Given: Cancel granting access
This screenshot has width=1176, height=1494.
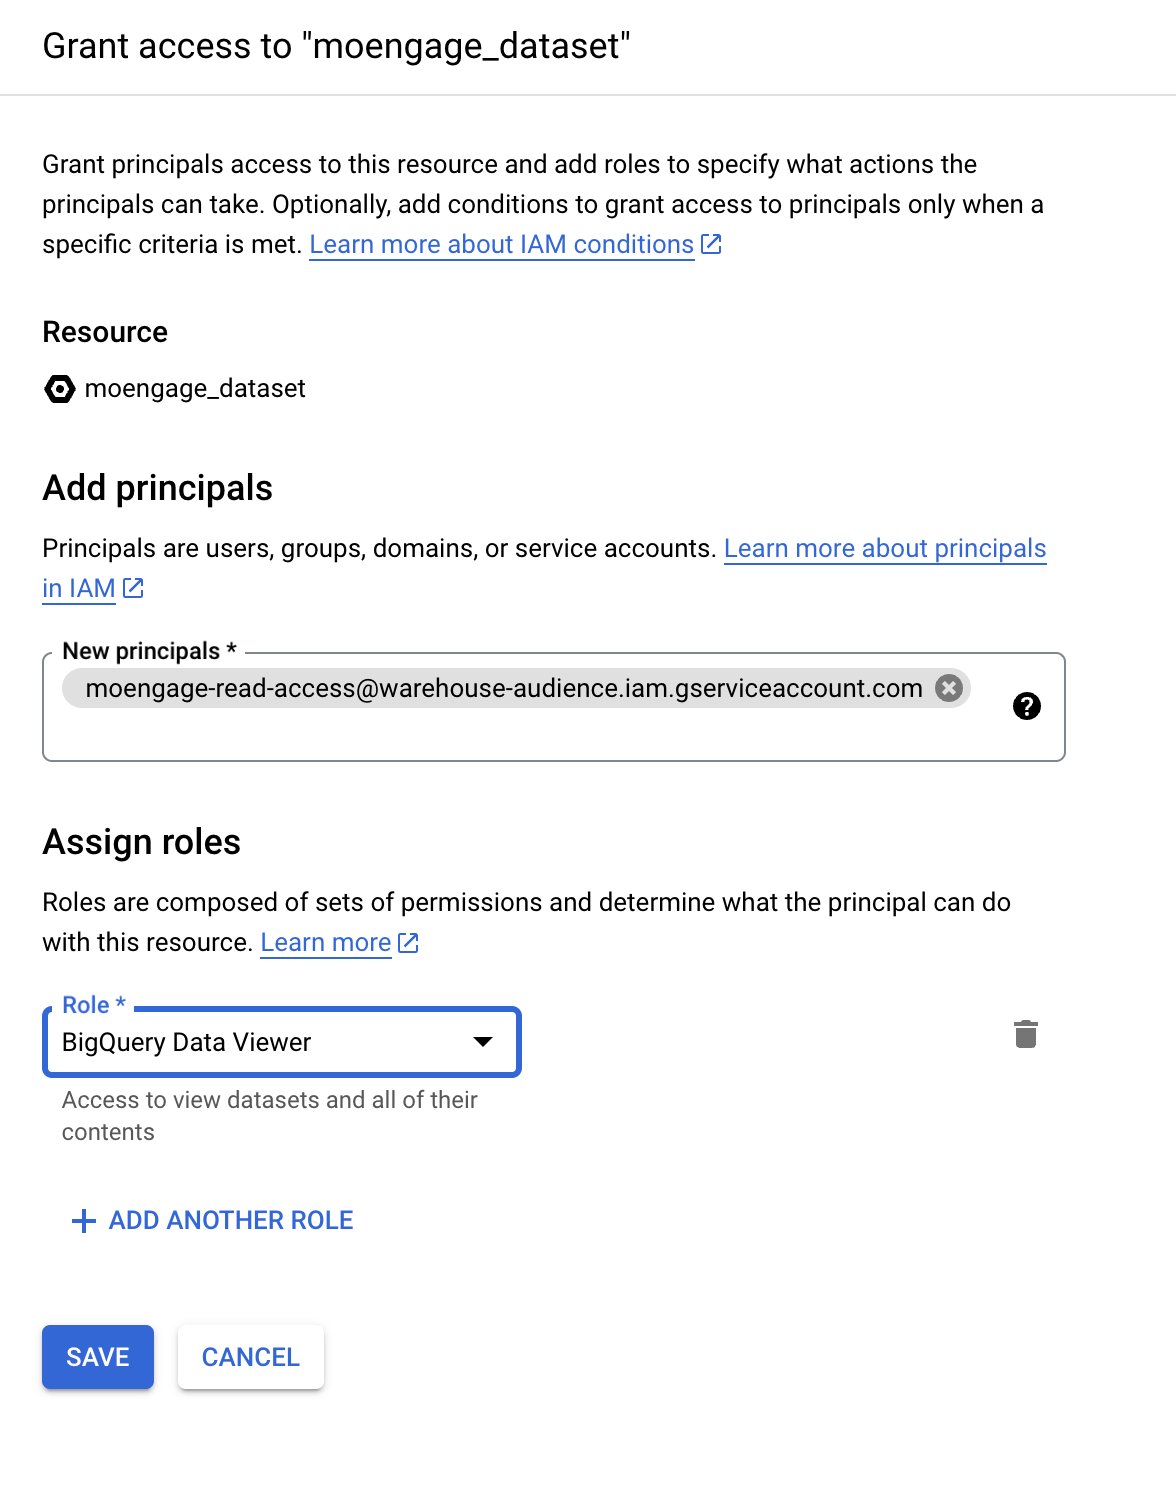Looking at the screenshot, I should [x=251, y=1357].
